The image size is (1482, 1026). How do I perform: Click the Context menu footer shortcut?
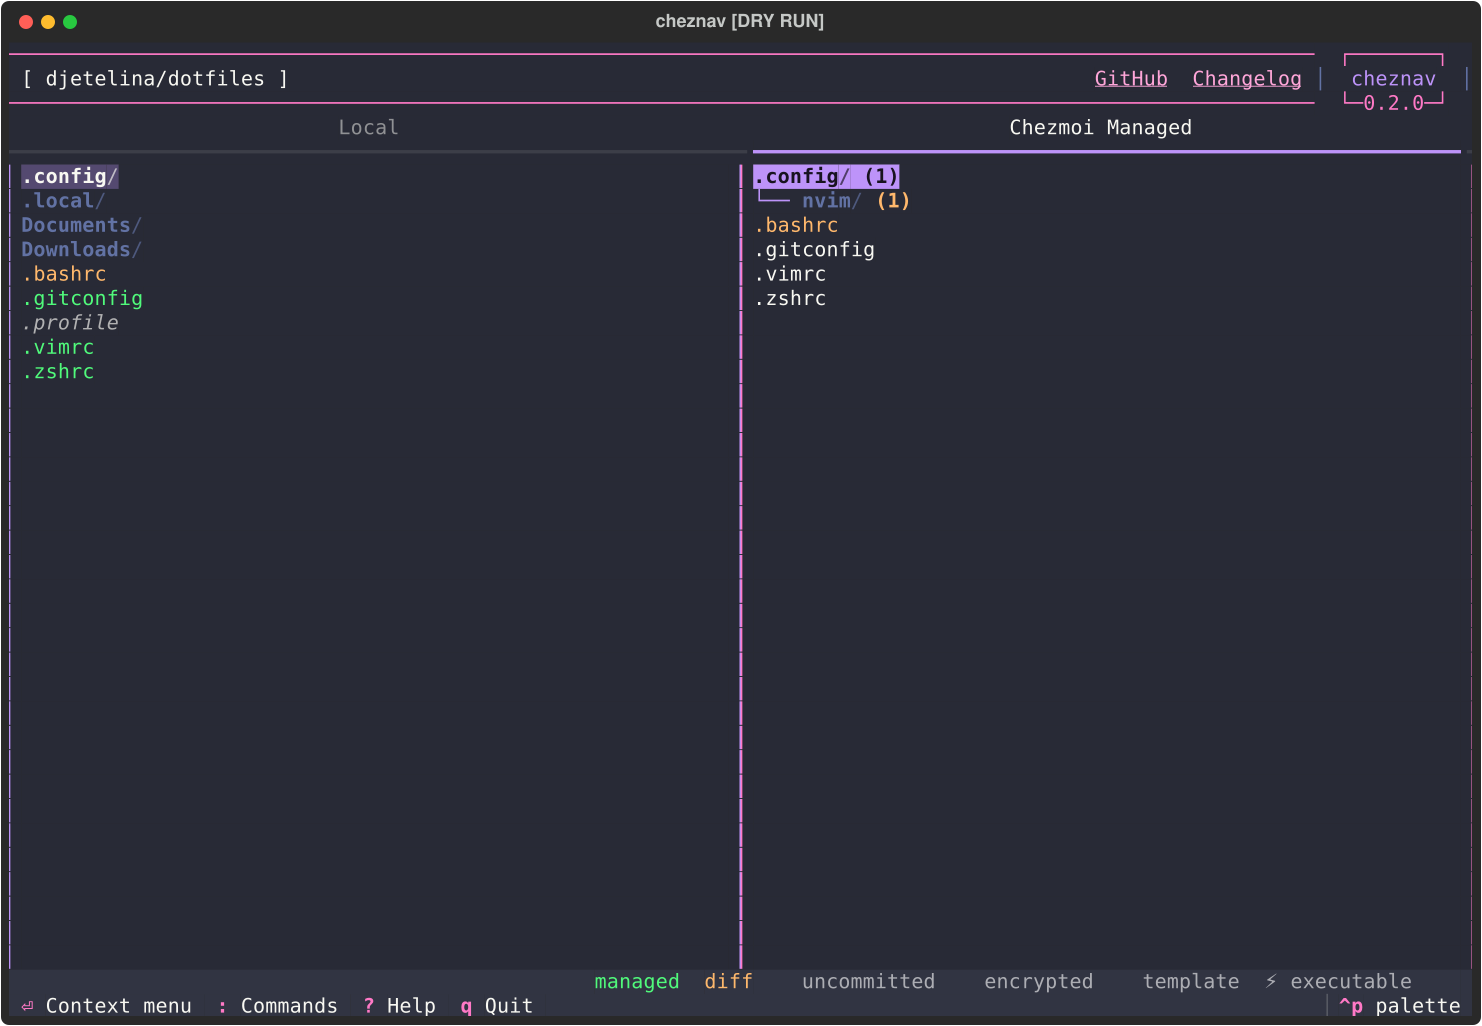pyautogui.click(x=106, y=1006)
